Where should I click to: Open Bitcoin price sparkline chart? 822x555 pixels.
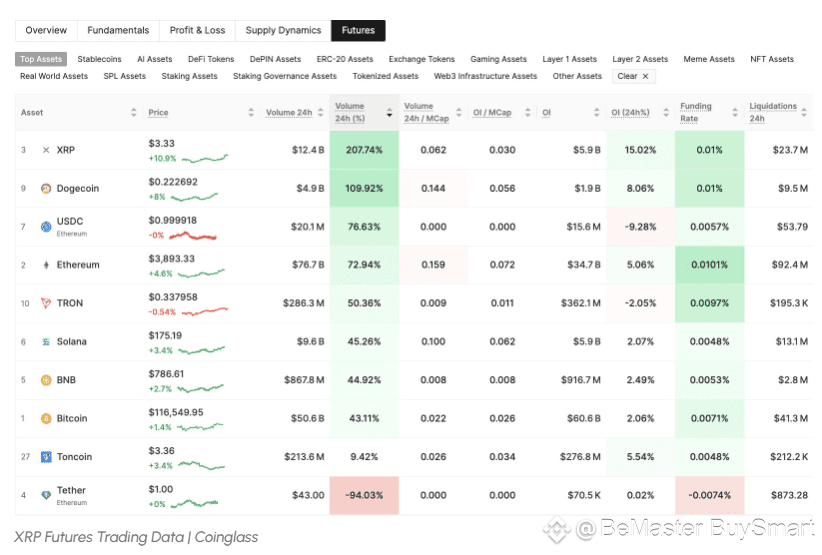(200, 427)
